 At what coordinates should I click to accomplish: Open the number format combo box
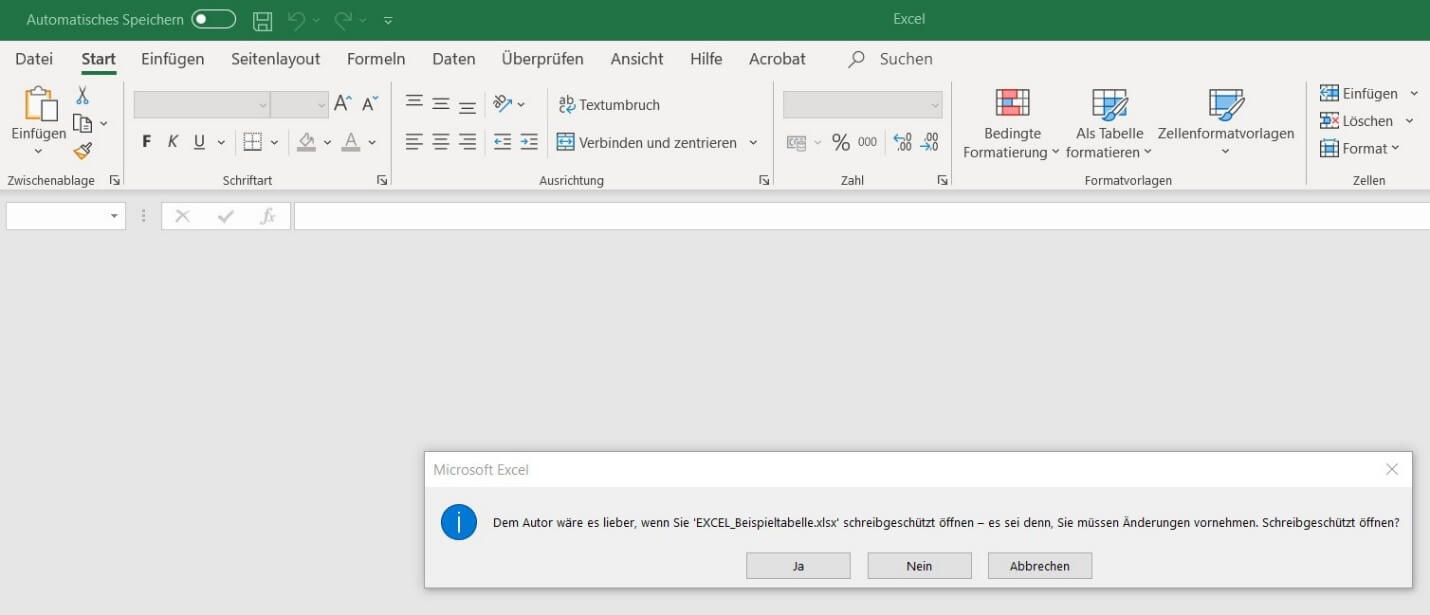(863, 104)
